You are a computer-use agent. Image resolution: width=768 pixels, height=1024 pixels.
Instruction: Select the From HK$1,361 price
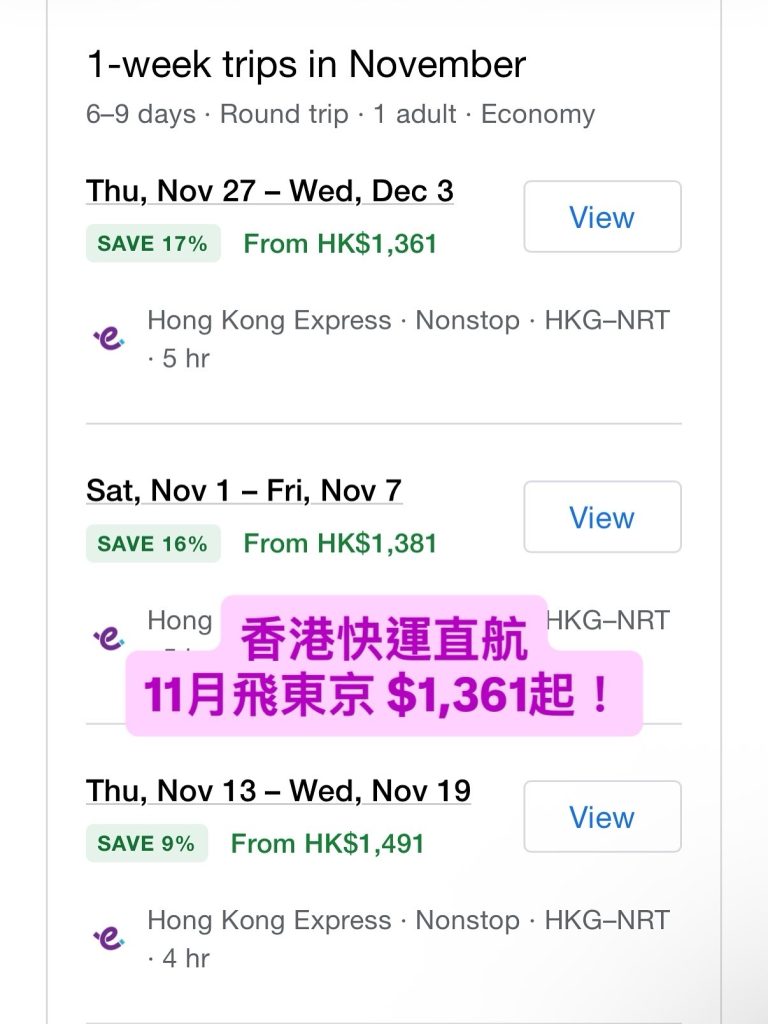click(340, 244)
